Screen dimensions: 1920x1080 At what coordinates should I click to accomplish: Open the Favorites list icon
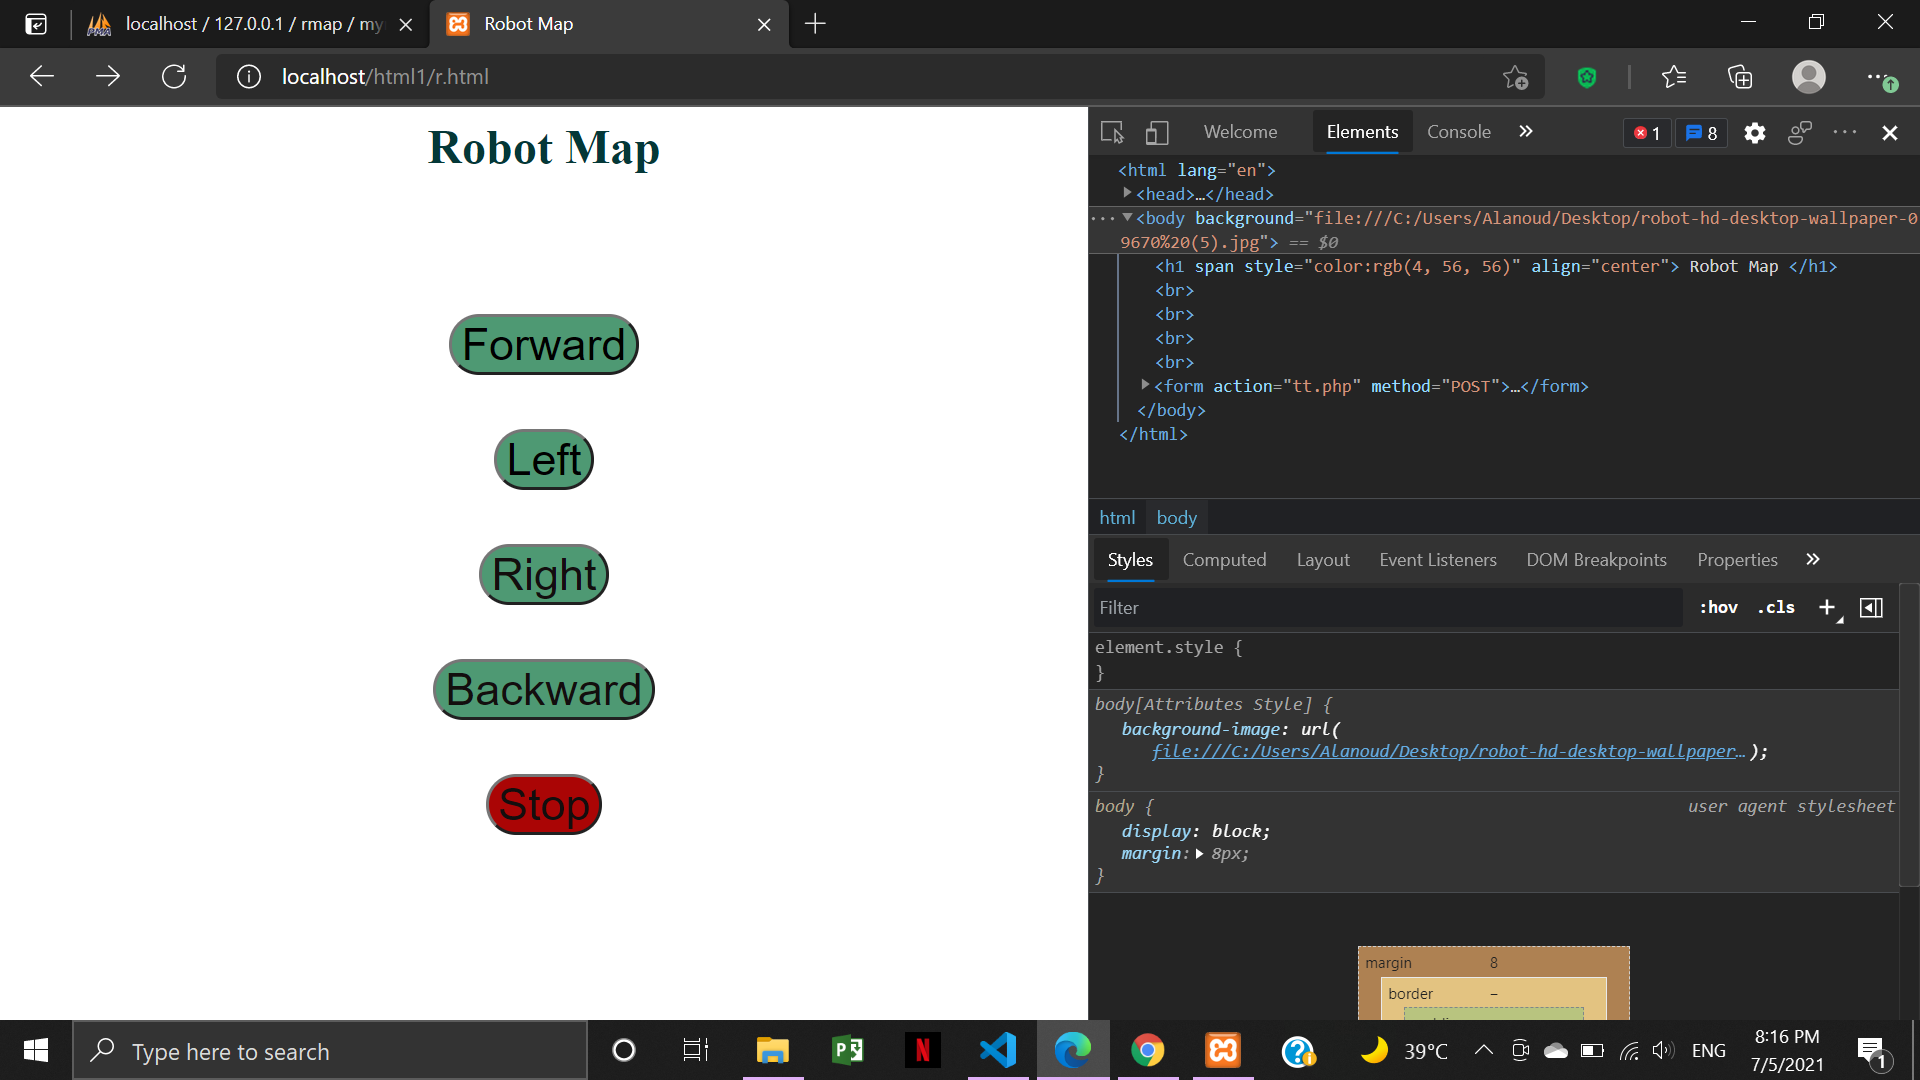[x=1673, y=77]
